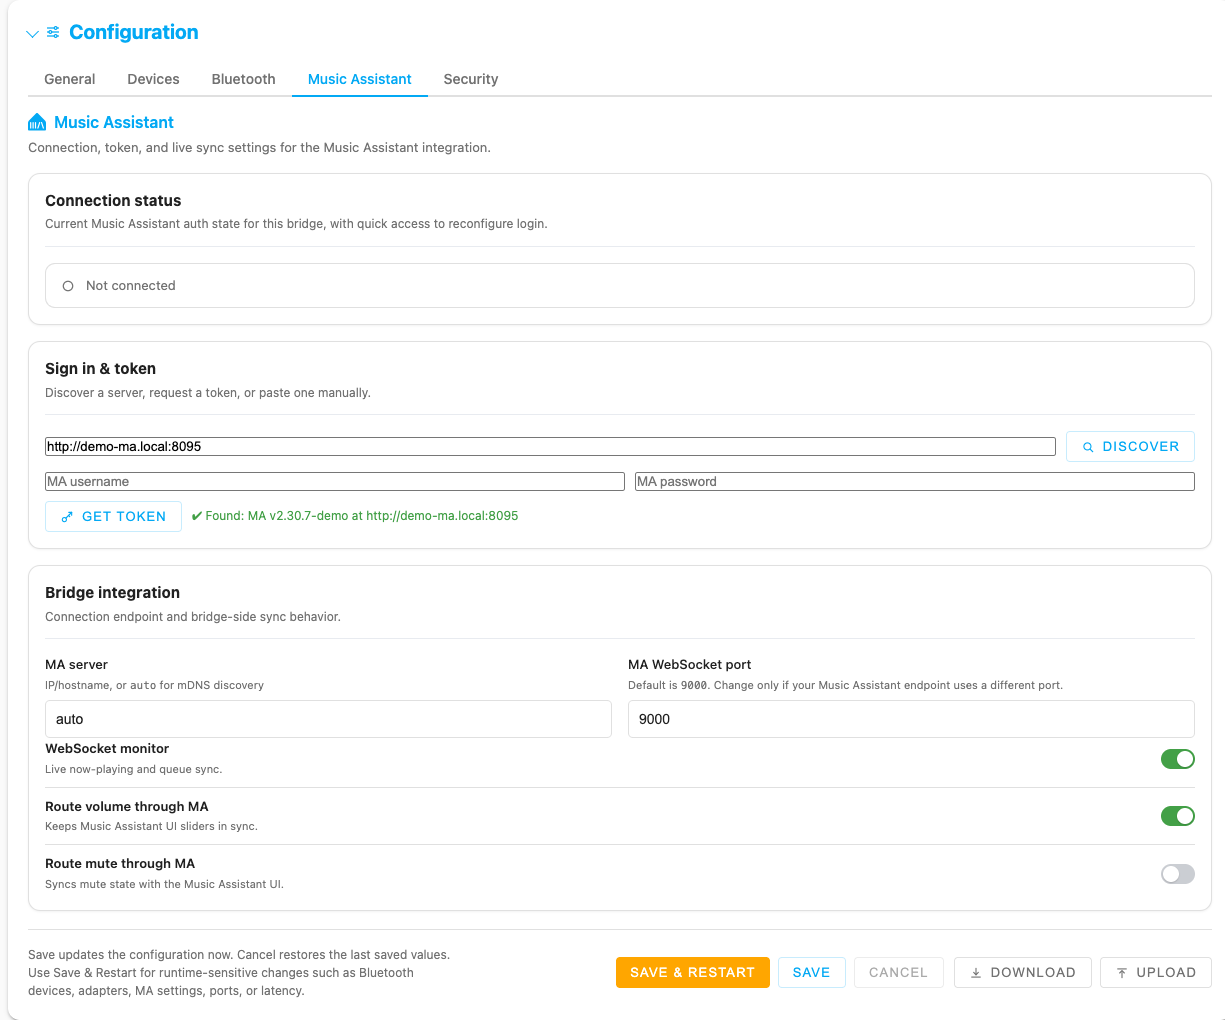Image resolution: width=1225 pixels, height=1020 pixels.
Task: Go to the Security tab
Action: click(x=470, y=79)
